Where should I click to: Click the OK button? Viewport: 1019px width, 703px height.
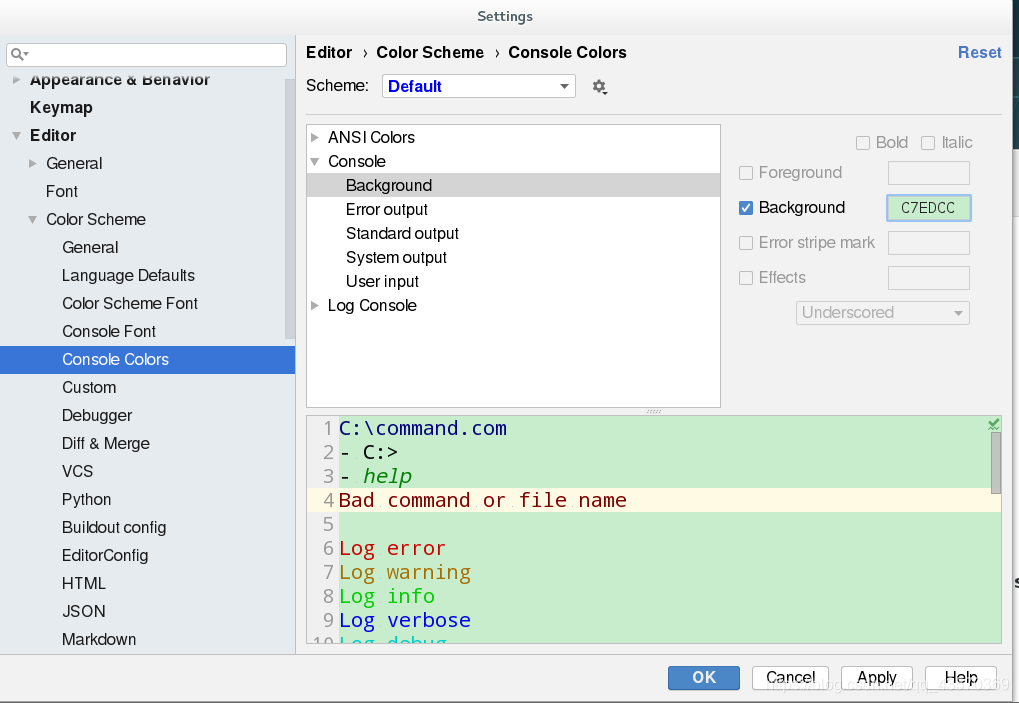coord(703,677)
